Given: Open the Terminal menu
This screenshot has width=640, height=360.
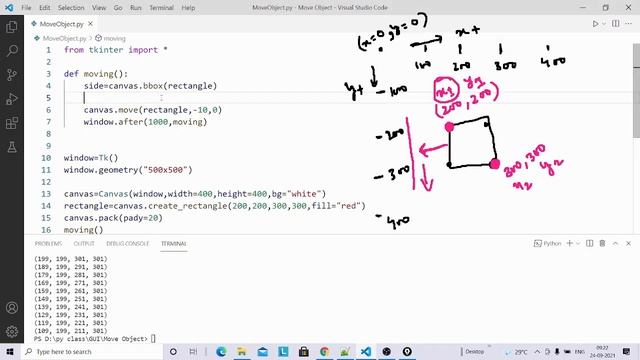Looking at the screenshot, I should (161, 7).
